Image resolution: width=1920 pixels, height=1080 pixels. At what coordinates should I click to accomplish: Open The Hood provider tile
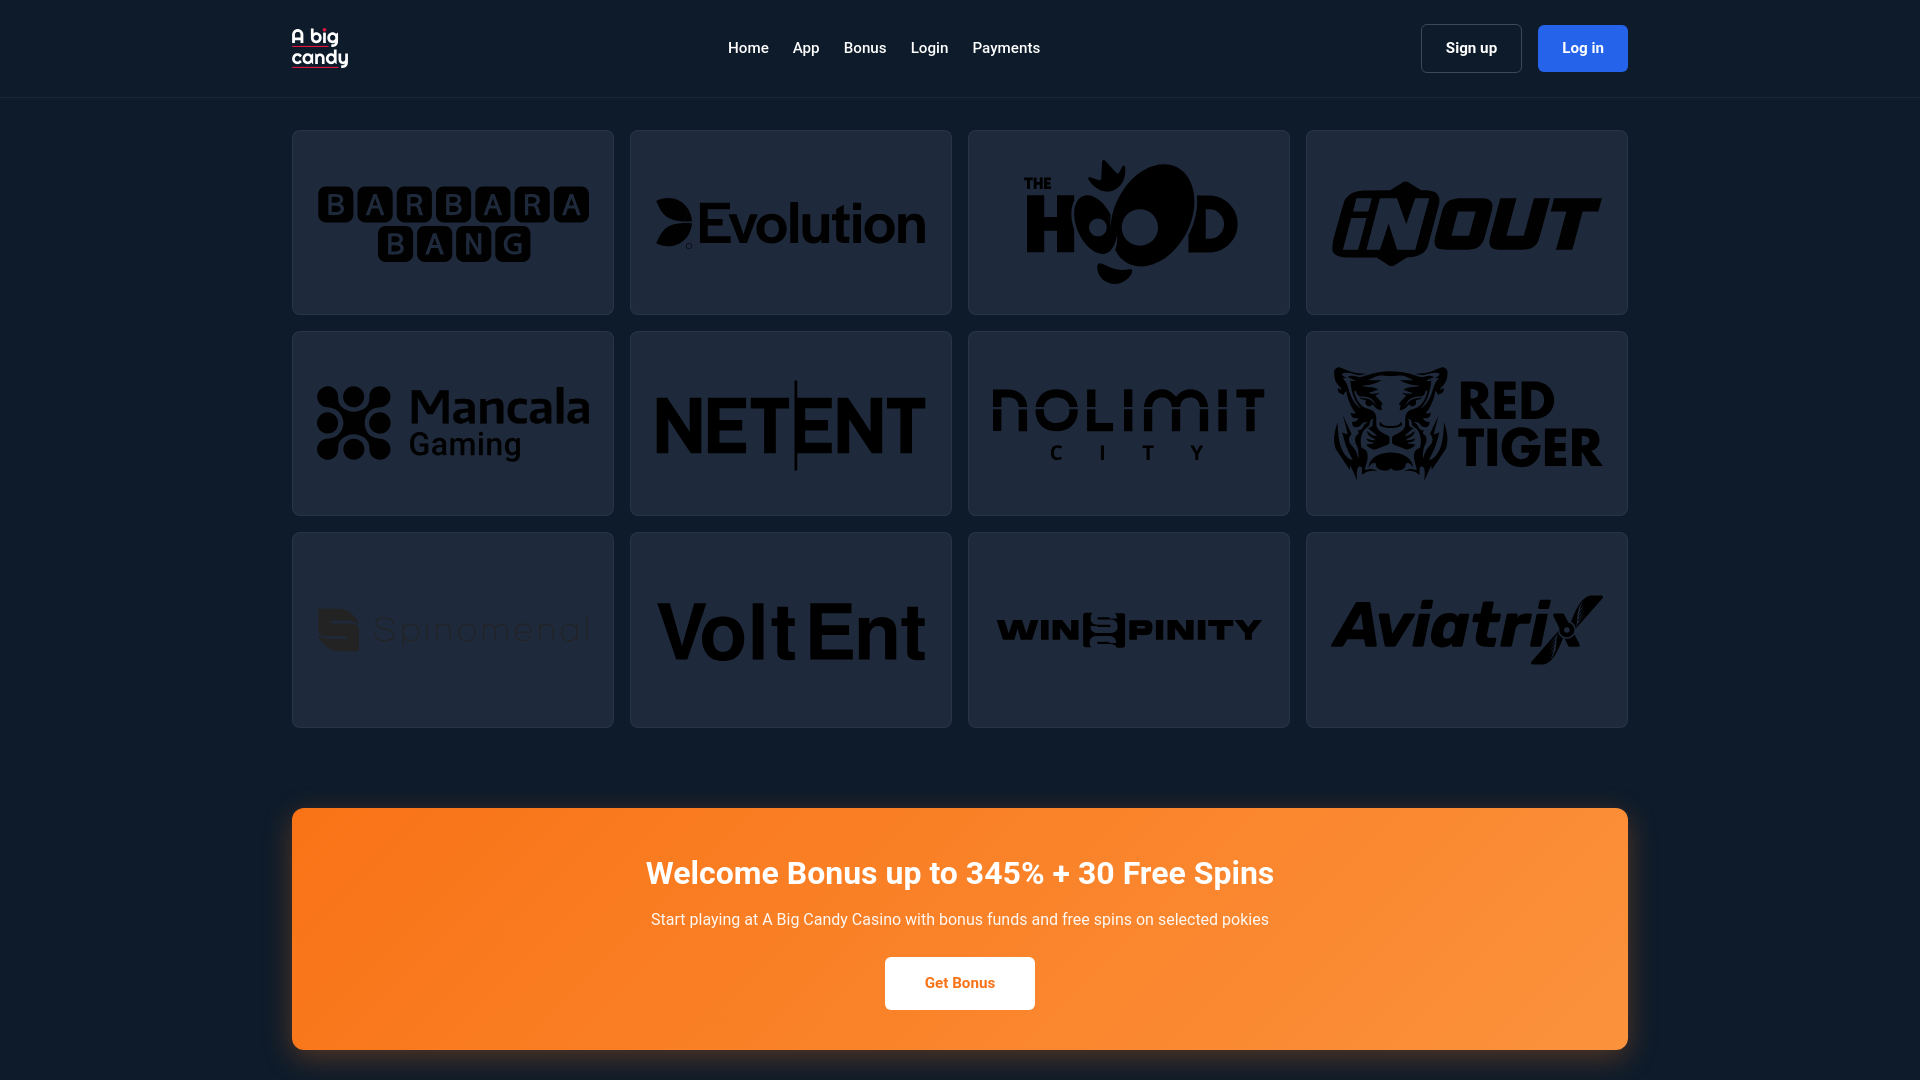[x=1129, y=222]
